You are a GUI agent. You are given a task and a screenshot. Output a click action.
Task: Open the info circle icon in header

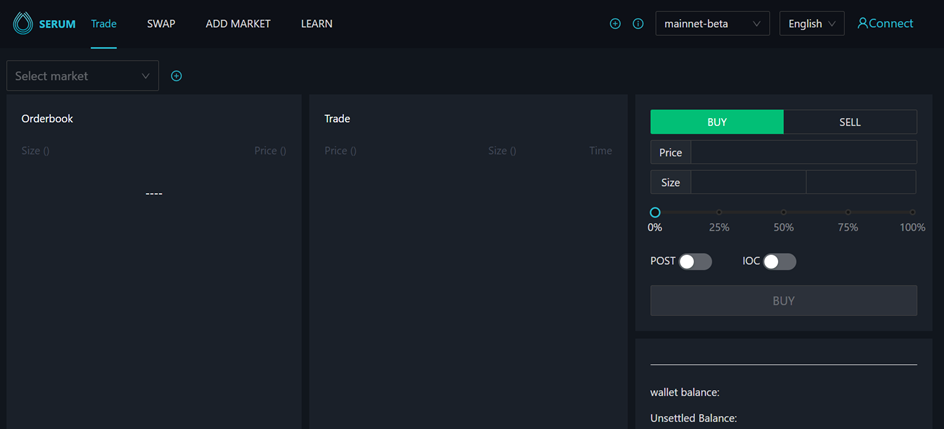[x=638, y=24]
